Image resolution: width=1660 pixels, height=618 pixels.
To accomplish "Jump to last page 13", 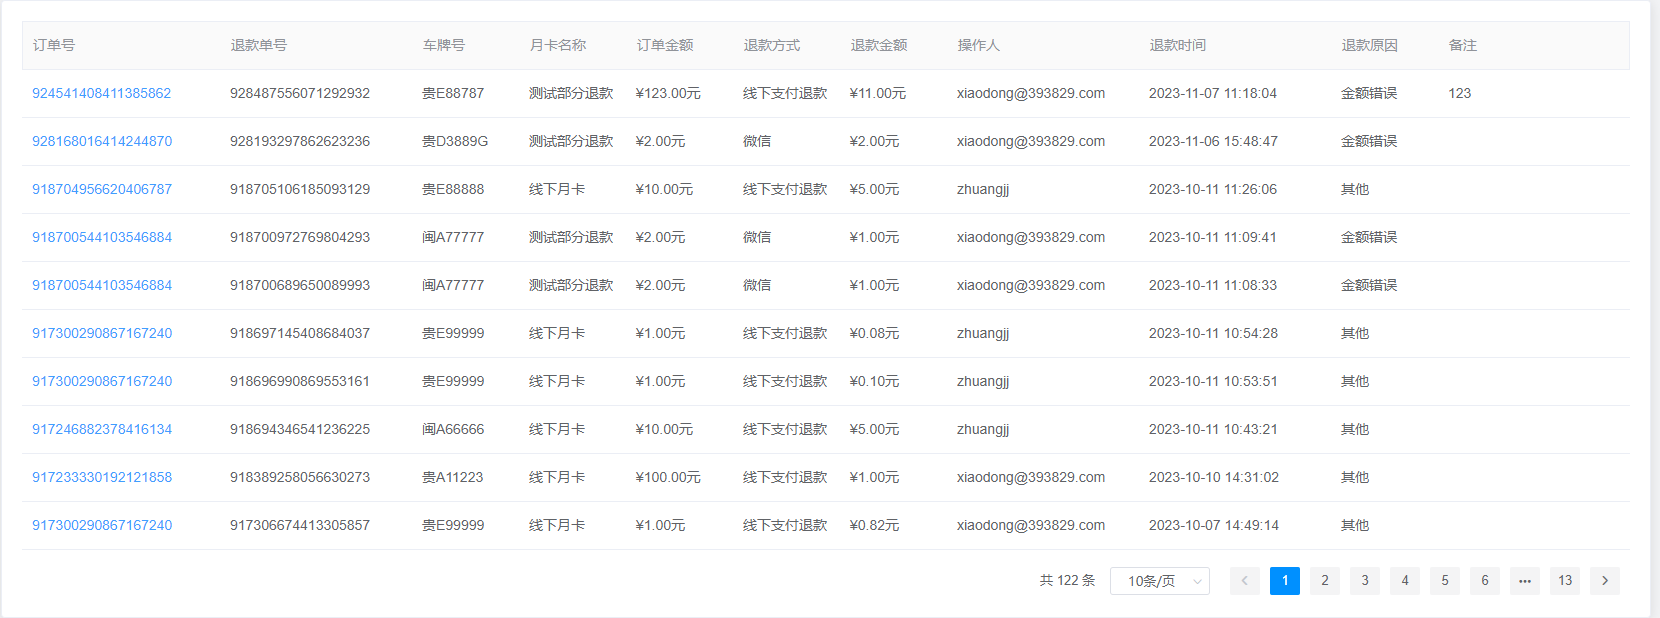I will click(1564, 581).
